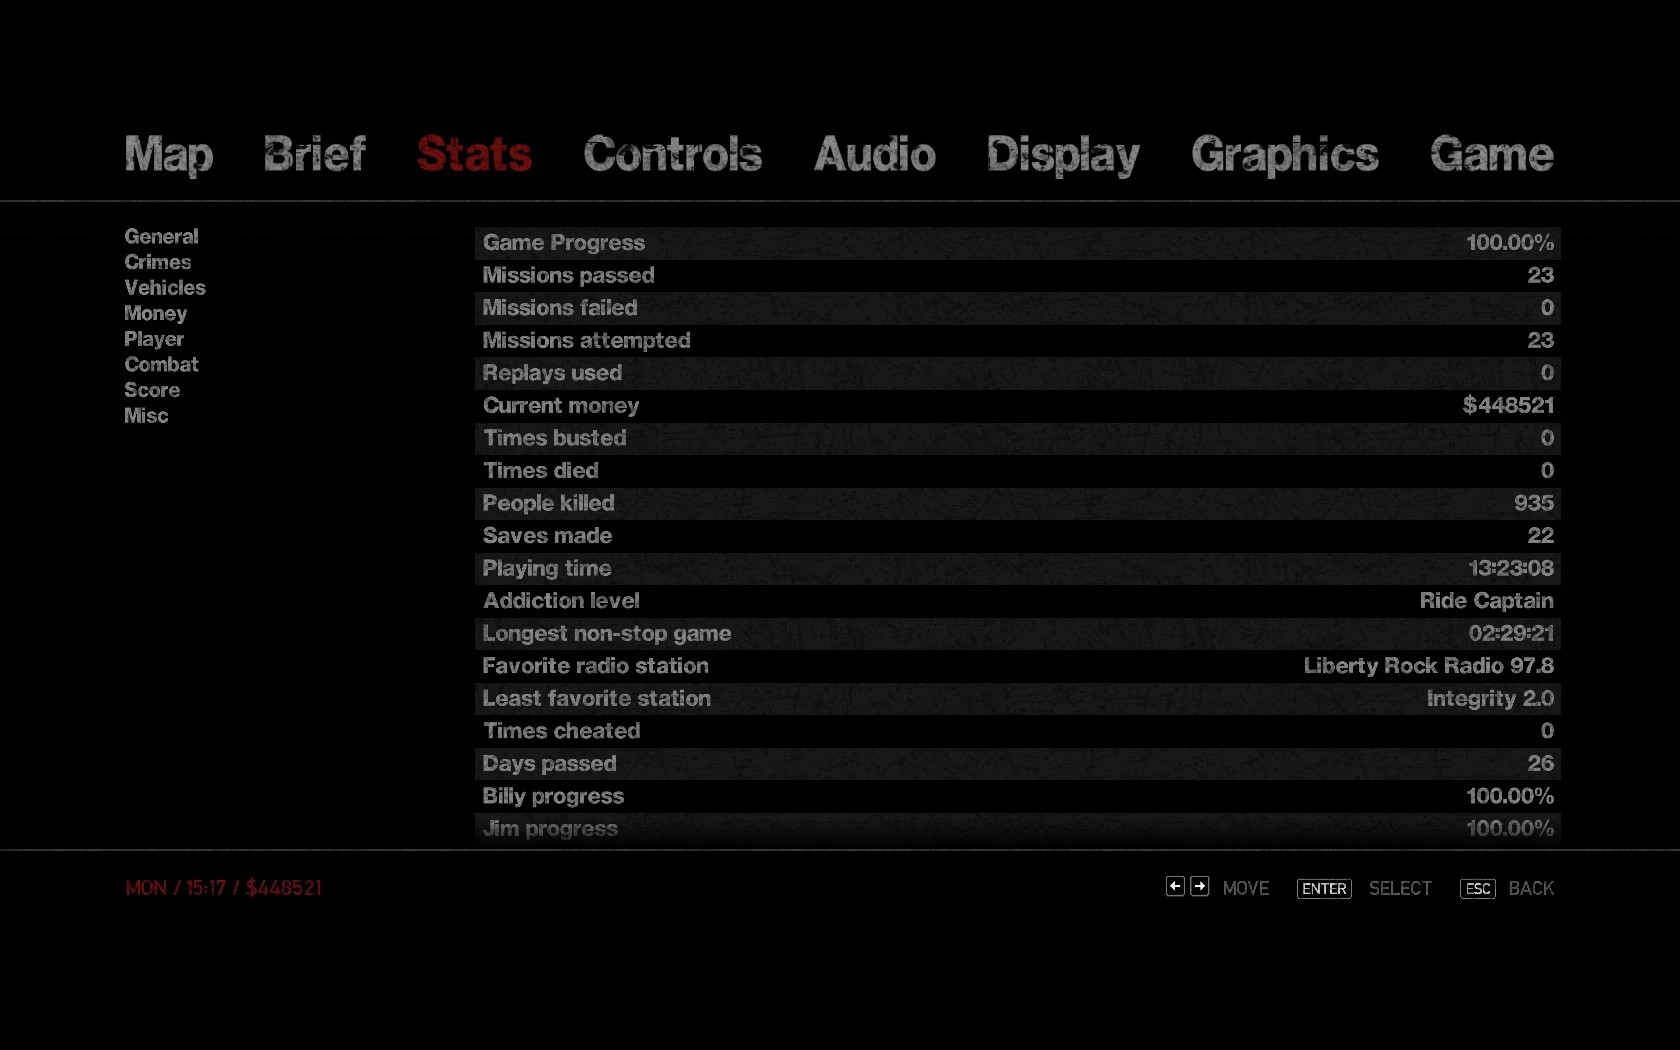This screenshot has width=1680, height=1050.
Task: Click the Missions attempted label
Action: (x=587, y=341)
